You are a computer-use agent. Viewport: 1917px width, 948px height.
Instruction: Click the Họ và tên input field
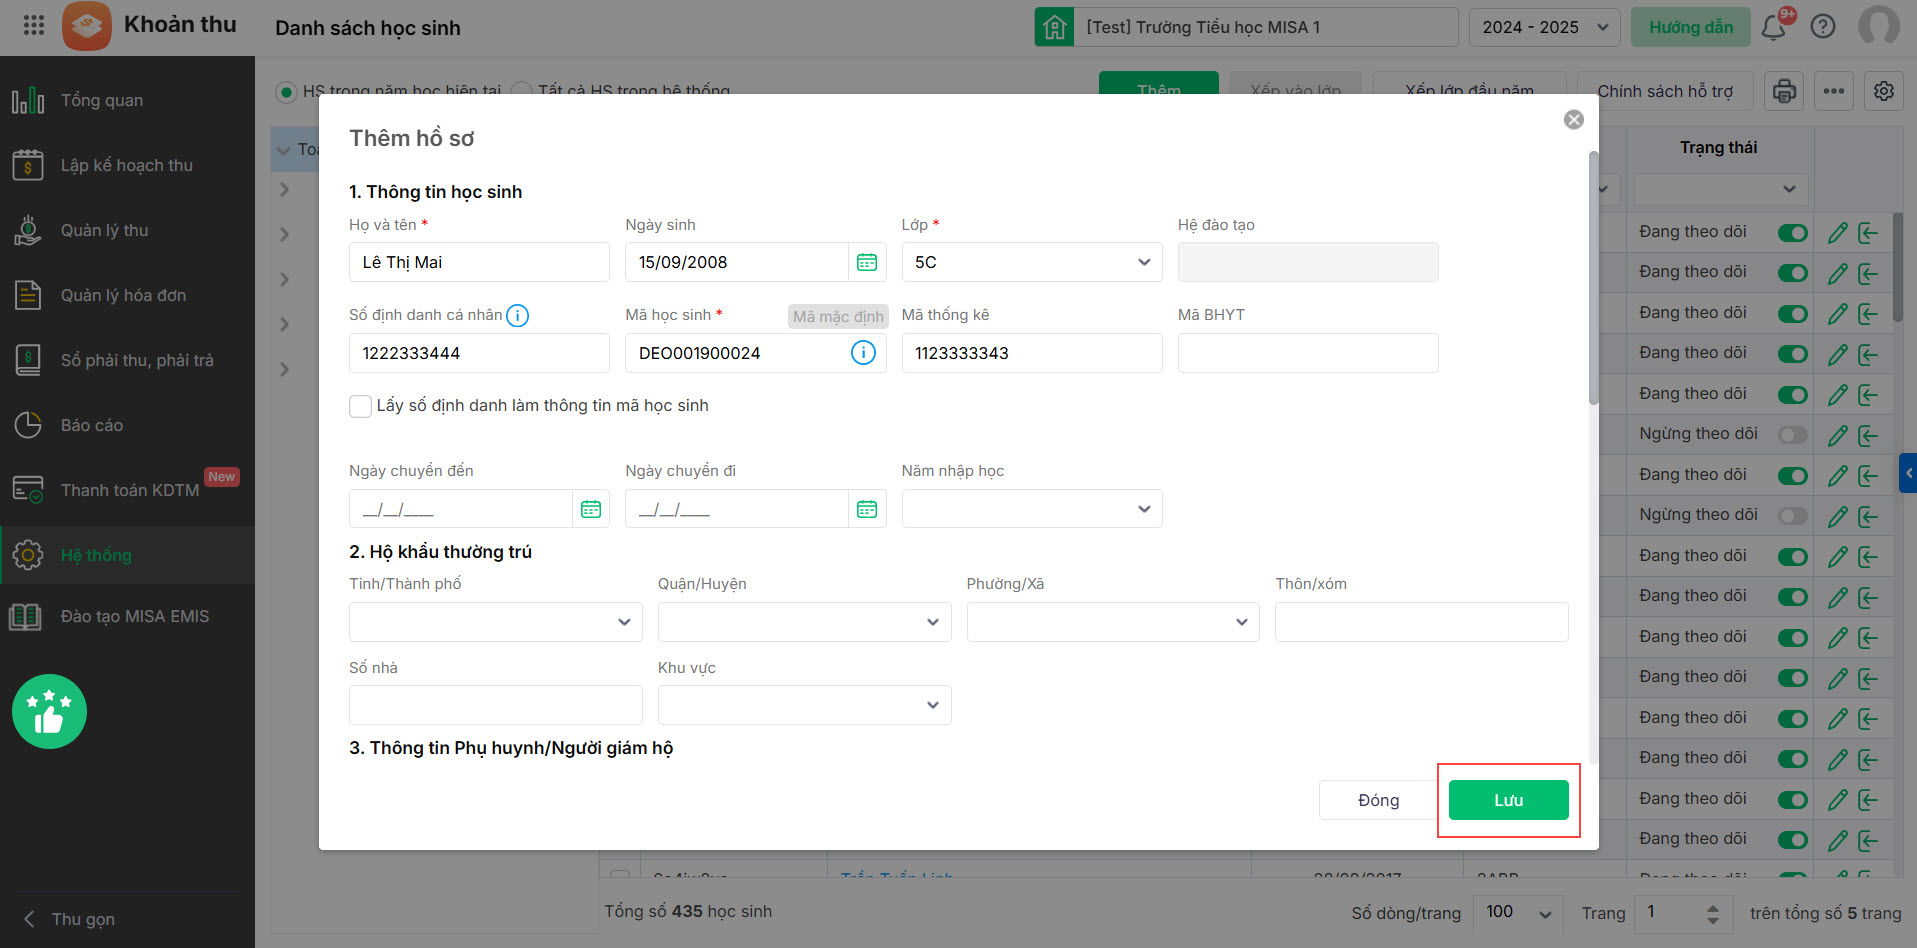(x=479, y=262)
